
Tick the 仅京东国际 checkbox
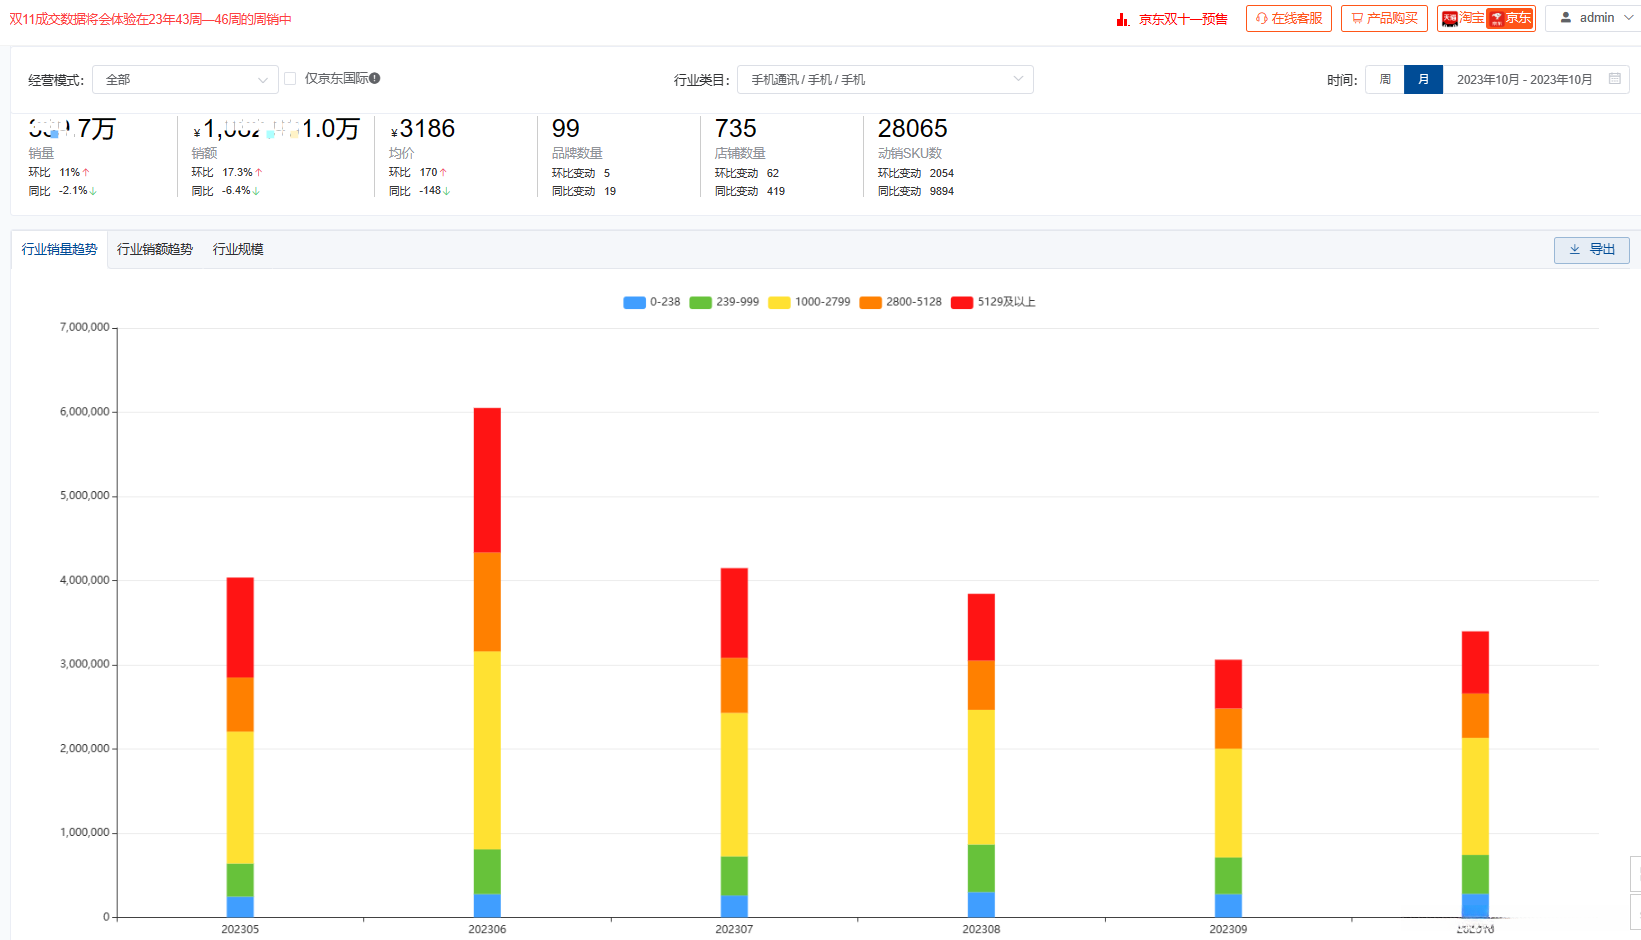[290, 78]
